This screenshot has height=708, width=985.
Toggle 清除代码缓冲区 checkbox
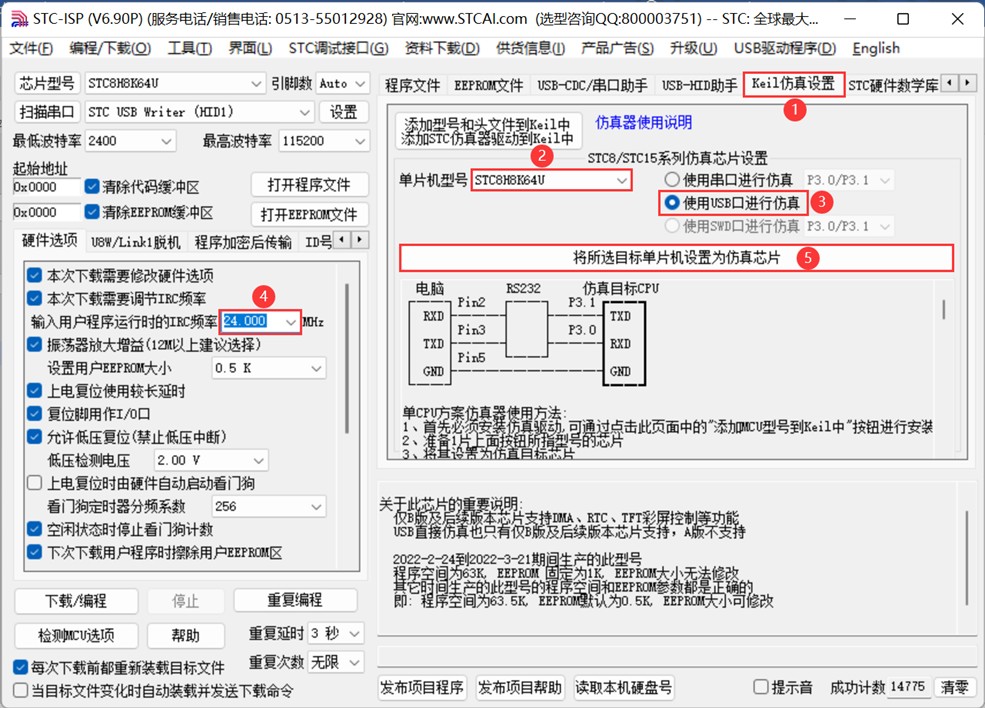click(x=92, y=187)
